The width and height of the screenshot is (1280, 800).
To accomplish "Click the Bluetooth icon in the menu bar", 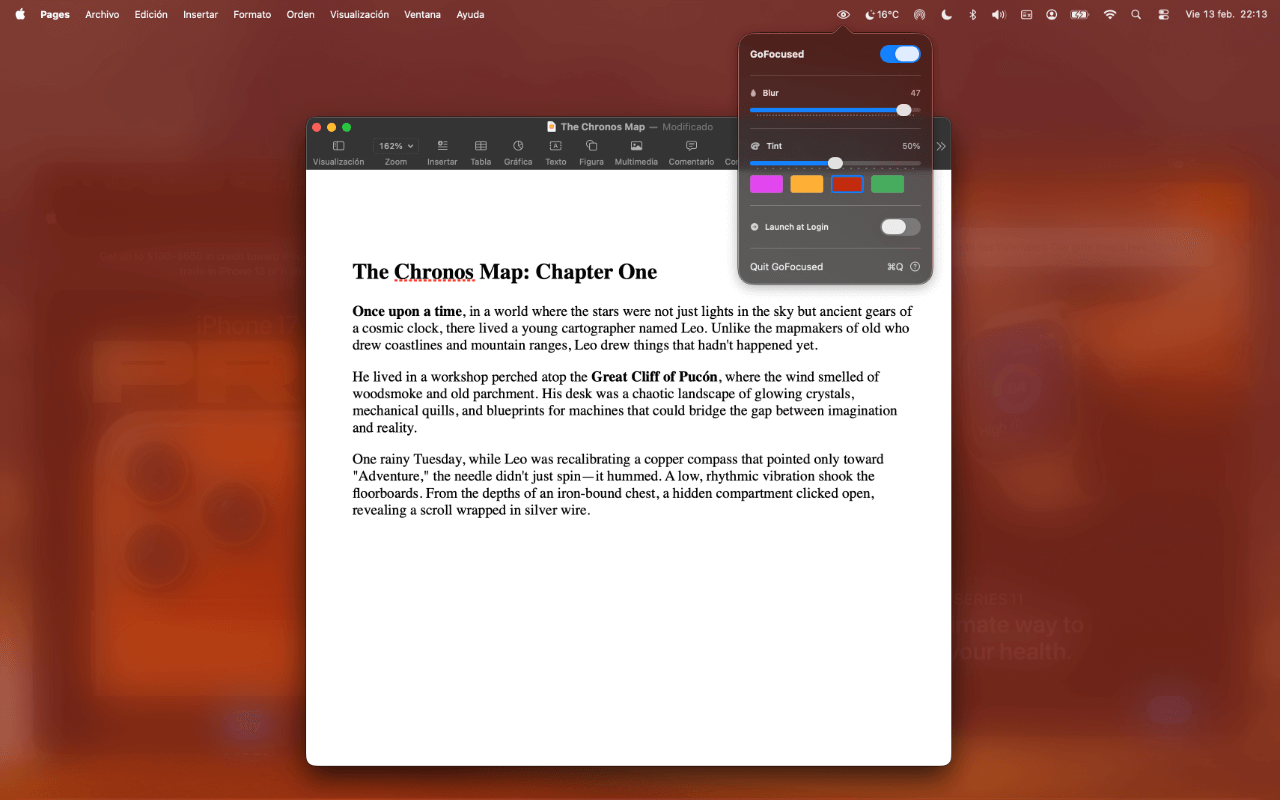I will [x=972, y=14].
